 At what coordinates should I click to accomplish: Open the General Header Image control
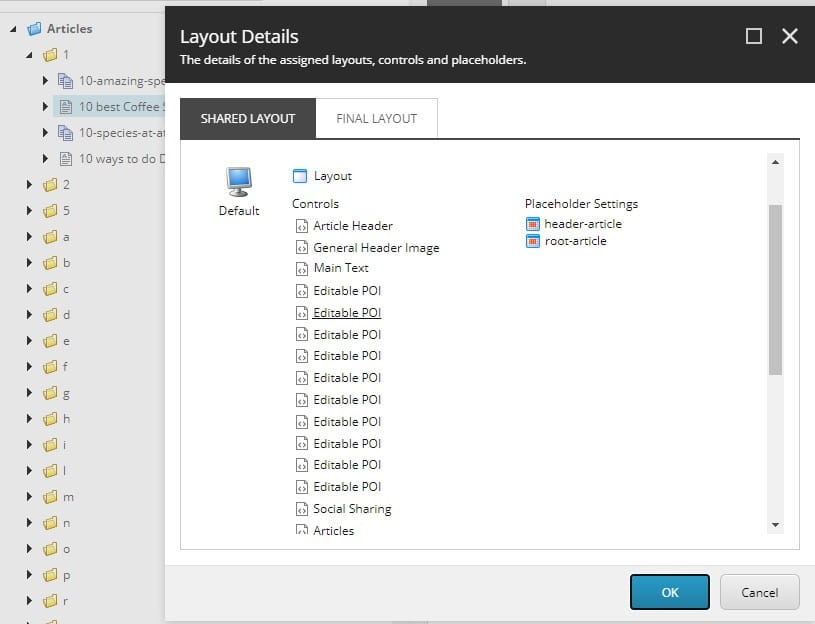[x=376, y=248]
